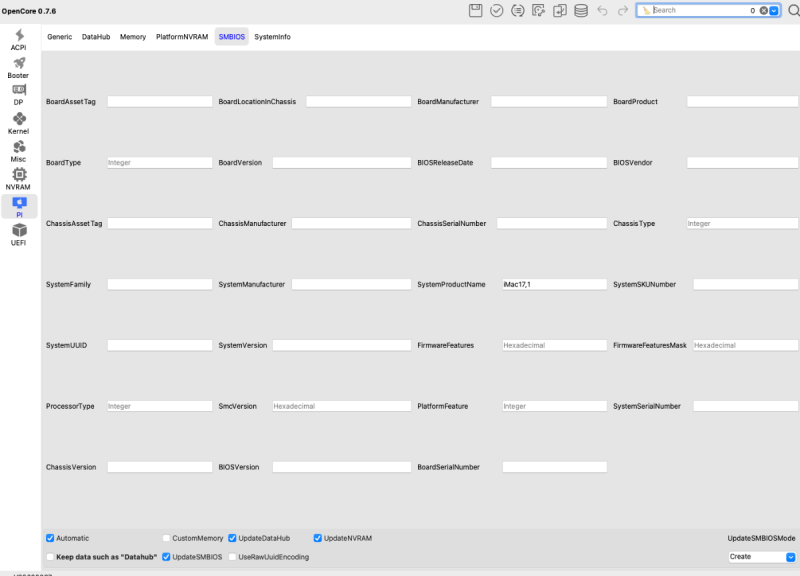Click the ChassisType integer field
This screenshot has width=800, height=576.
742,223
